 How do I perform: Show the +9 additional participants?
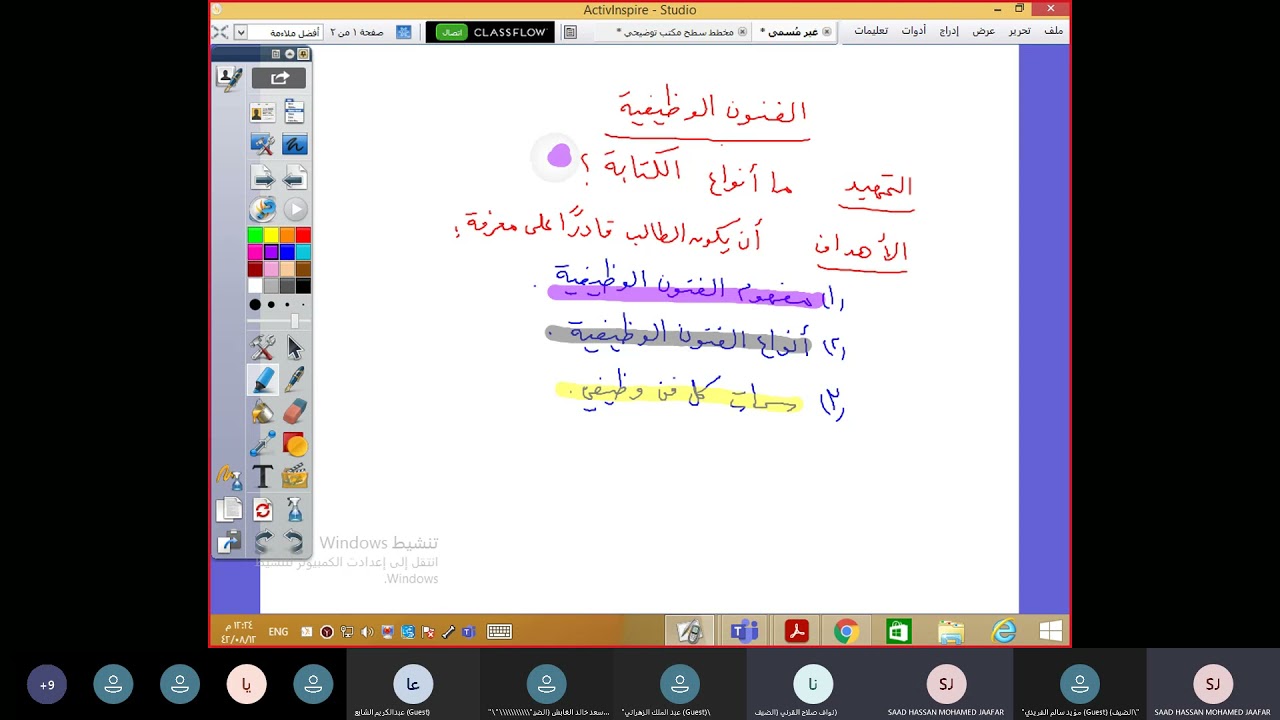(x=47, y=685)
